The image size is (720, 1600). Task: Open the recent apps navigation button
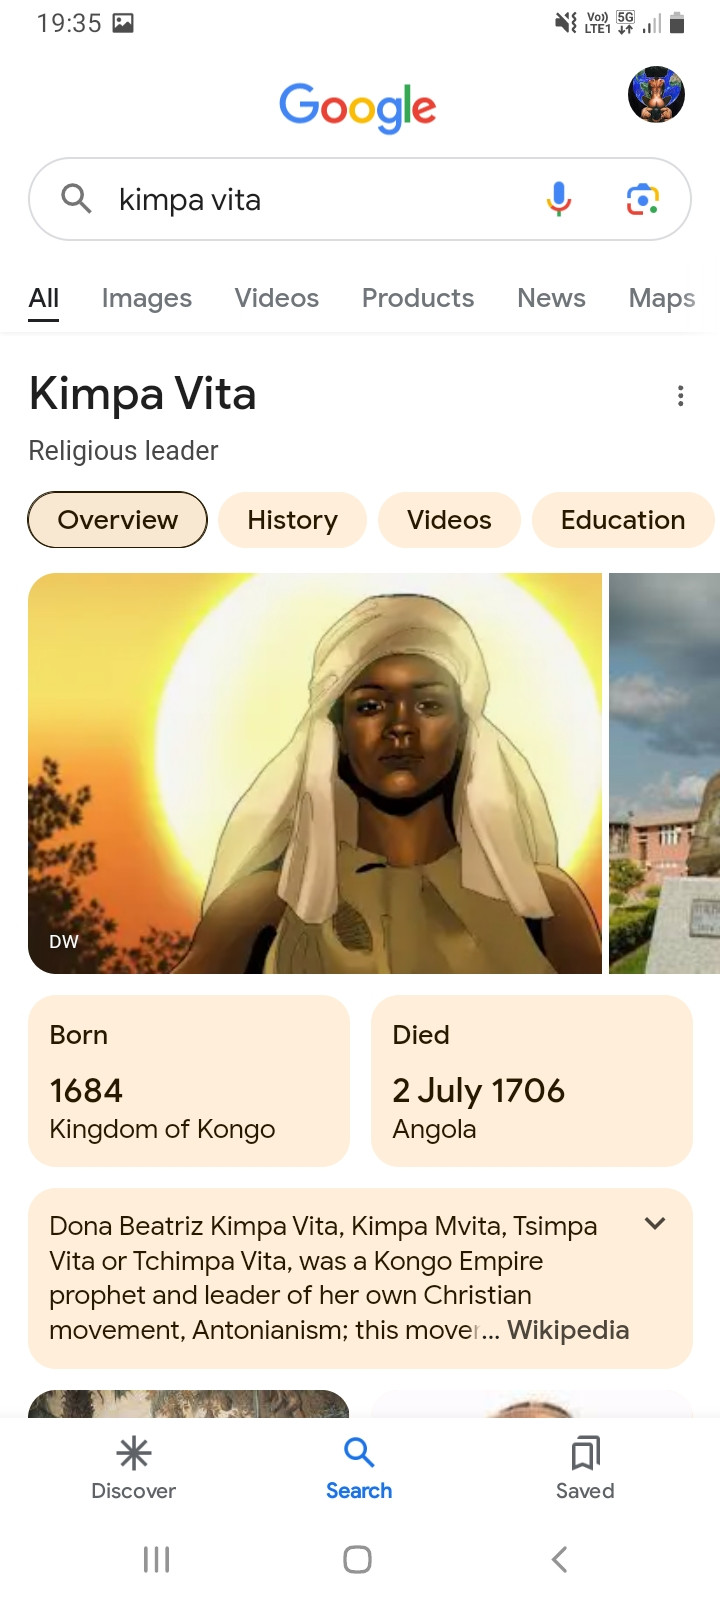click(157, 1559)
